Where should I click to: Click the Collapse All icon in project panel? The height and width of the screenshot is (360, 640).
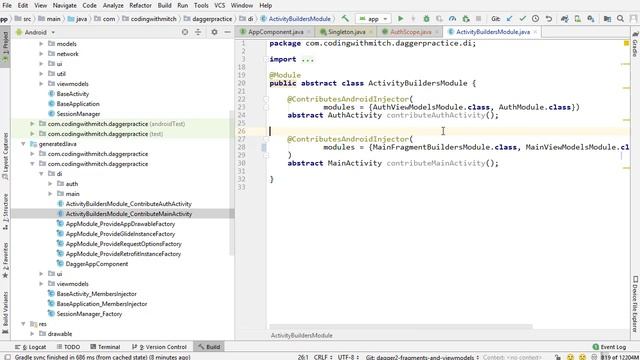[x=198, y=32]
